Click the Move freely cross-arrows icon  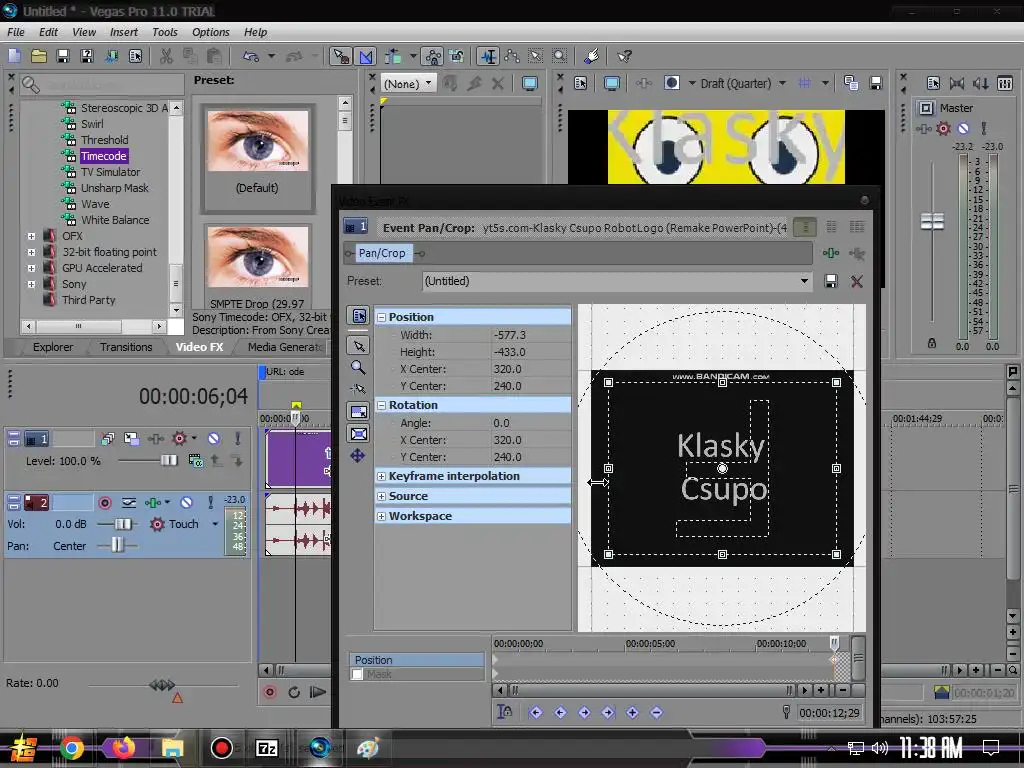[358, 456]
